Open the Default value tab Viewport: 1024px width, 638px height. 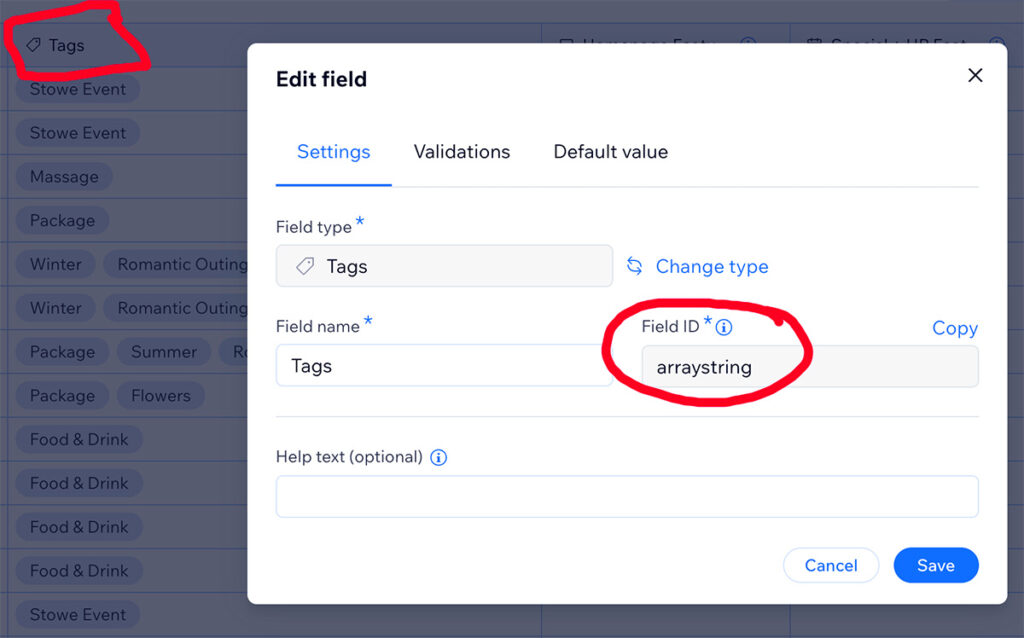[x=611, y=152]
